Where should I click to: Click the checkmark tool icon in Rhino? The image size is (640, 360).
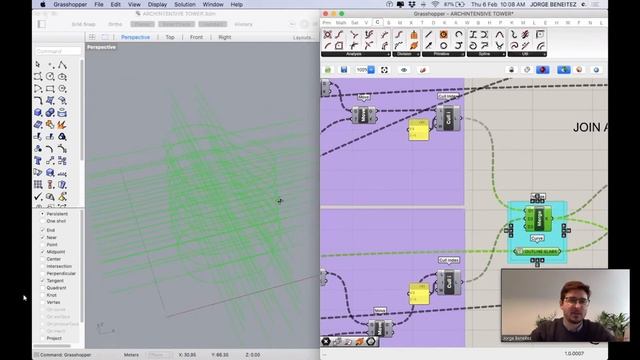38,197
